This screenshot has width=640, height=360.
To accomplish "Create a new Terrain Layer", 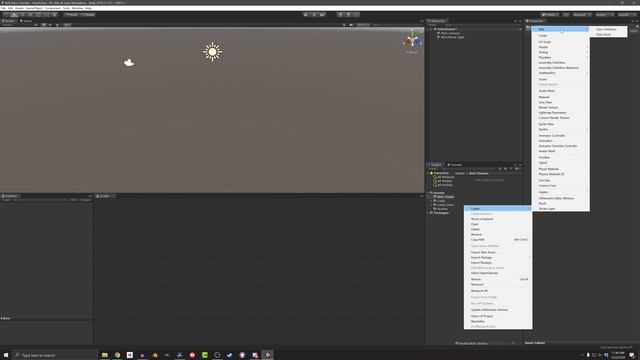I will [x=560, y=209].
